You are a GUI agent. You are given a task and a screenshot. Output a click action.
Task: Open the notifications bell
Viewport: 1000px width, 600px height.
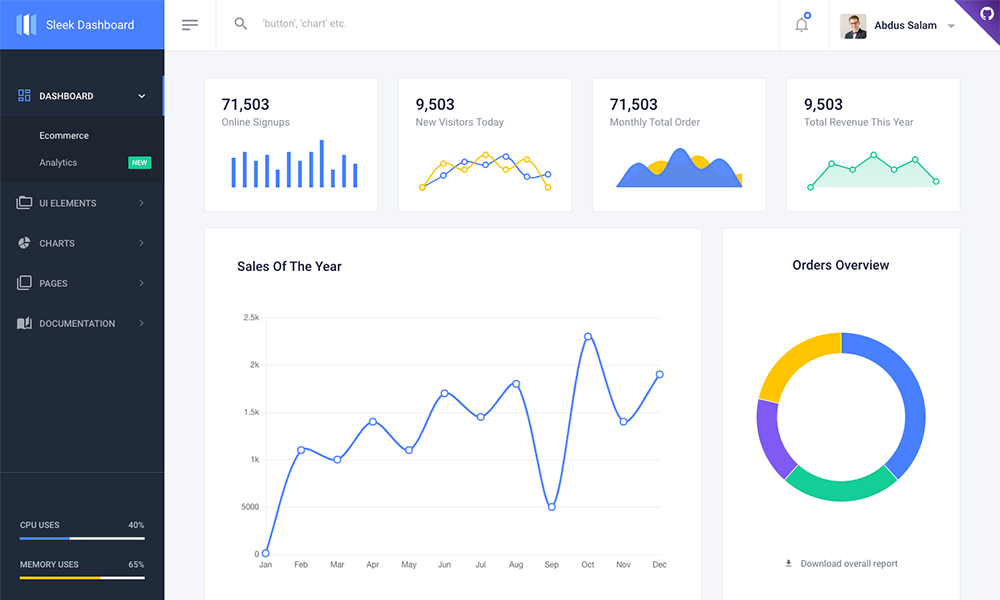pos(801,25)
